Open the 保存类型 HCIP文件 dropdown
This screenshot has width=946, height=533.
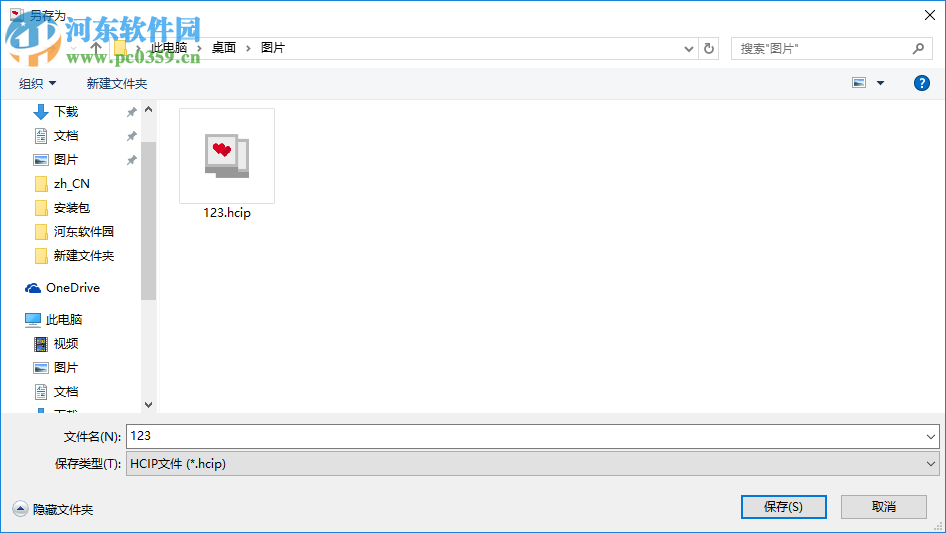tap(533, 464)
